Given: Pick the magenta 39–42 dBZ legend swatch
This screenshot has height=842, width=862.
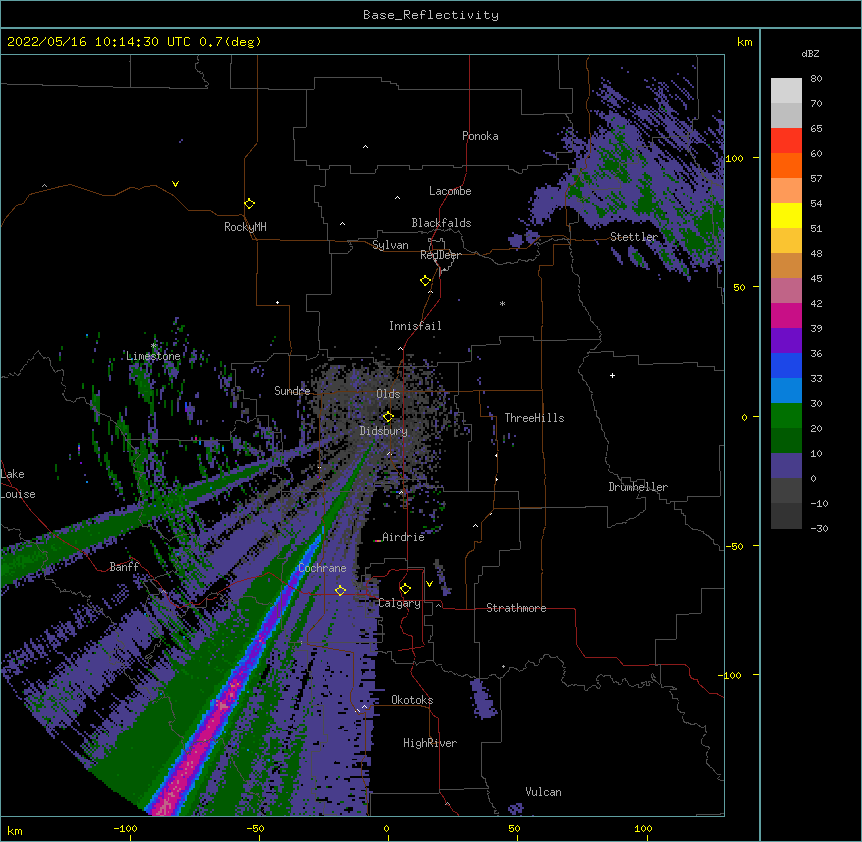Looking at the screenshot, I should point(786,315).
